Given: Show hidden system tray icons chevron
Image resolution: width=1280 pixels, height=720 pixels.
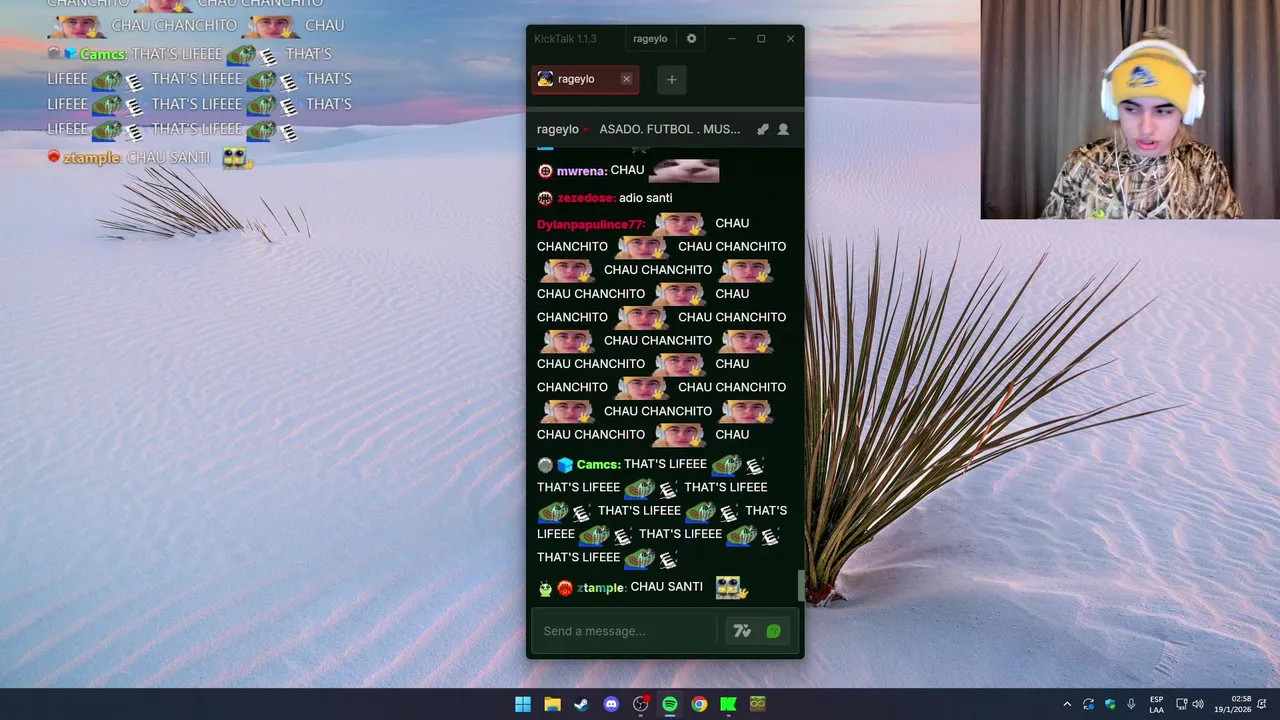Looking at the screenshot, I should tap(1067, 704).
